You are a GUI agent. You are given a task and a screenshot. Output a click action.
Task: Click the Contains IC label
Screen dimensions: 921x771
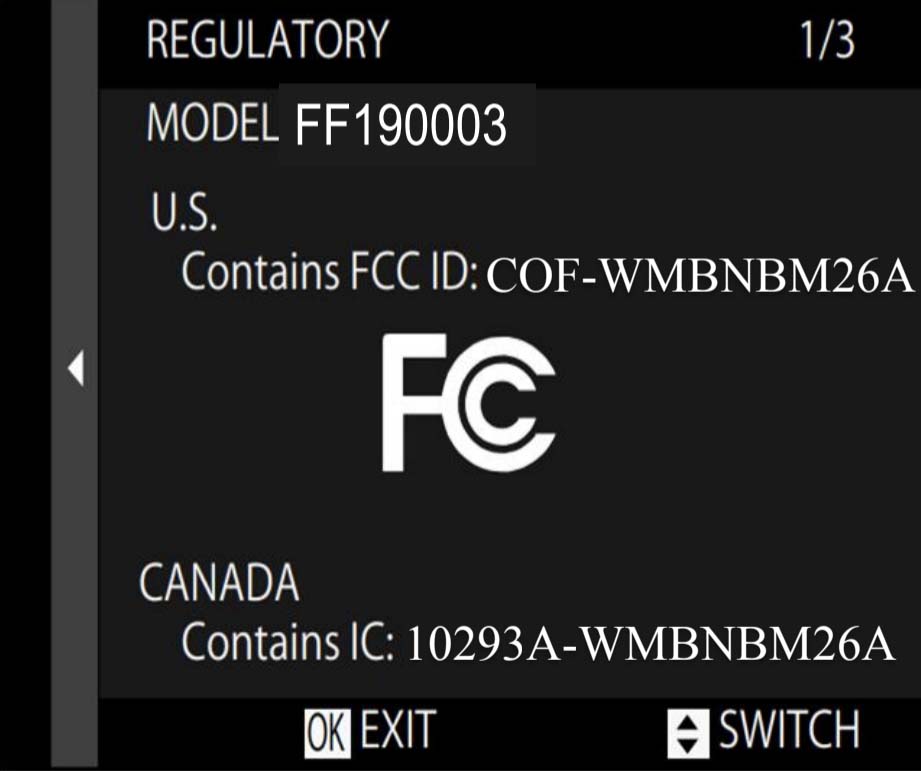[288, 641]
